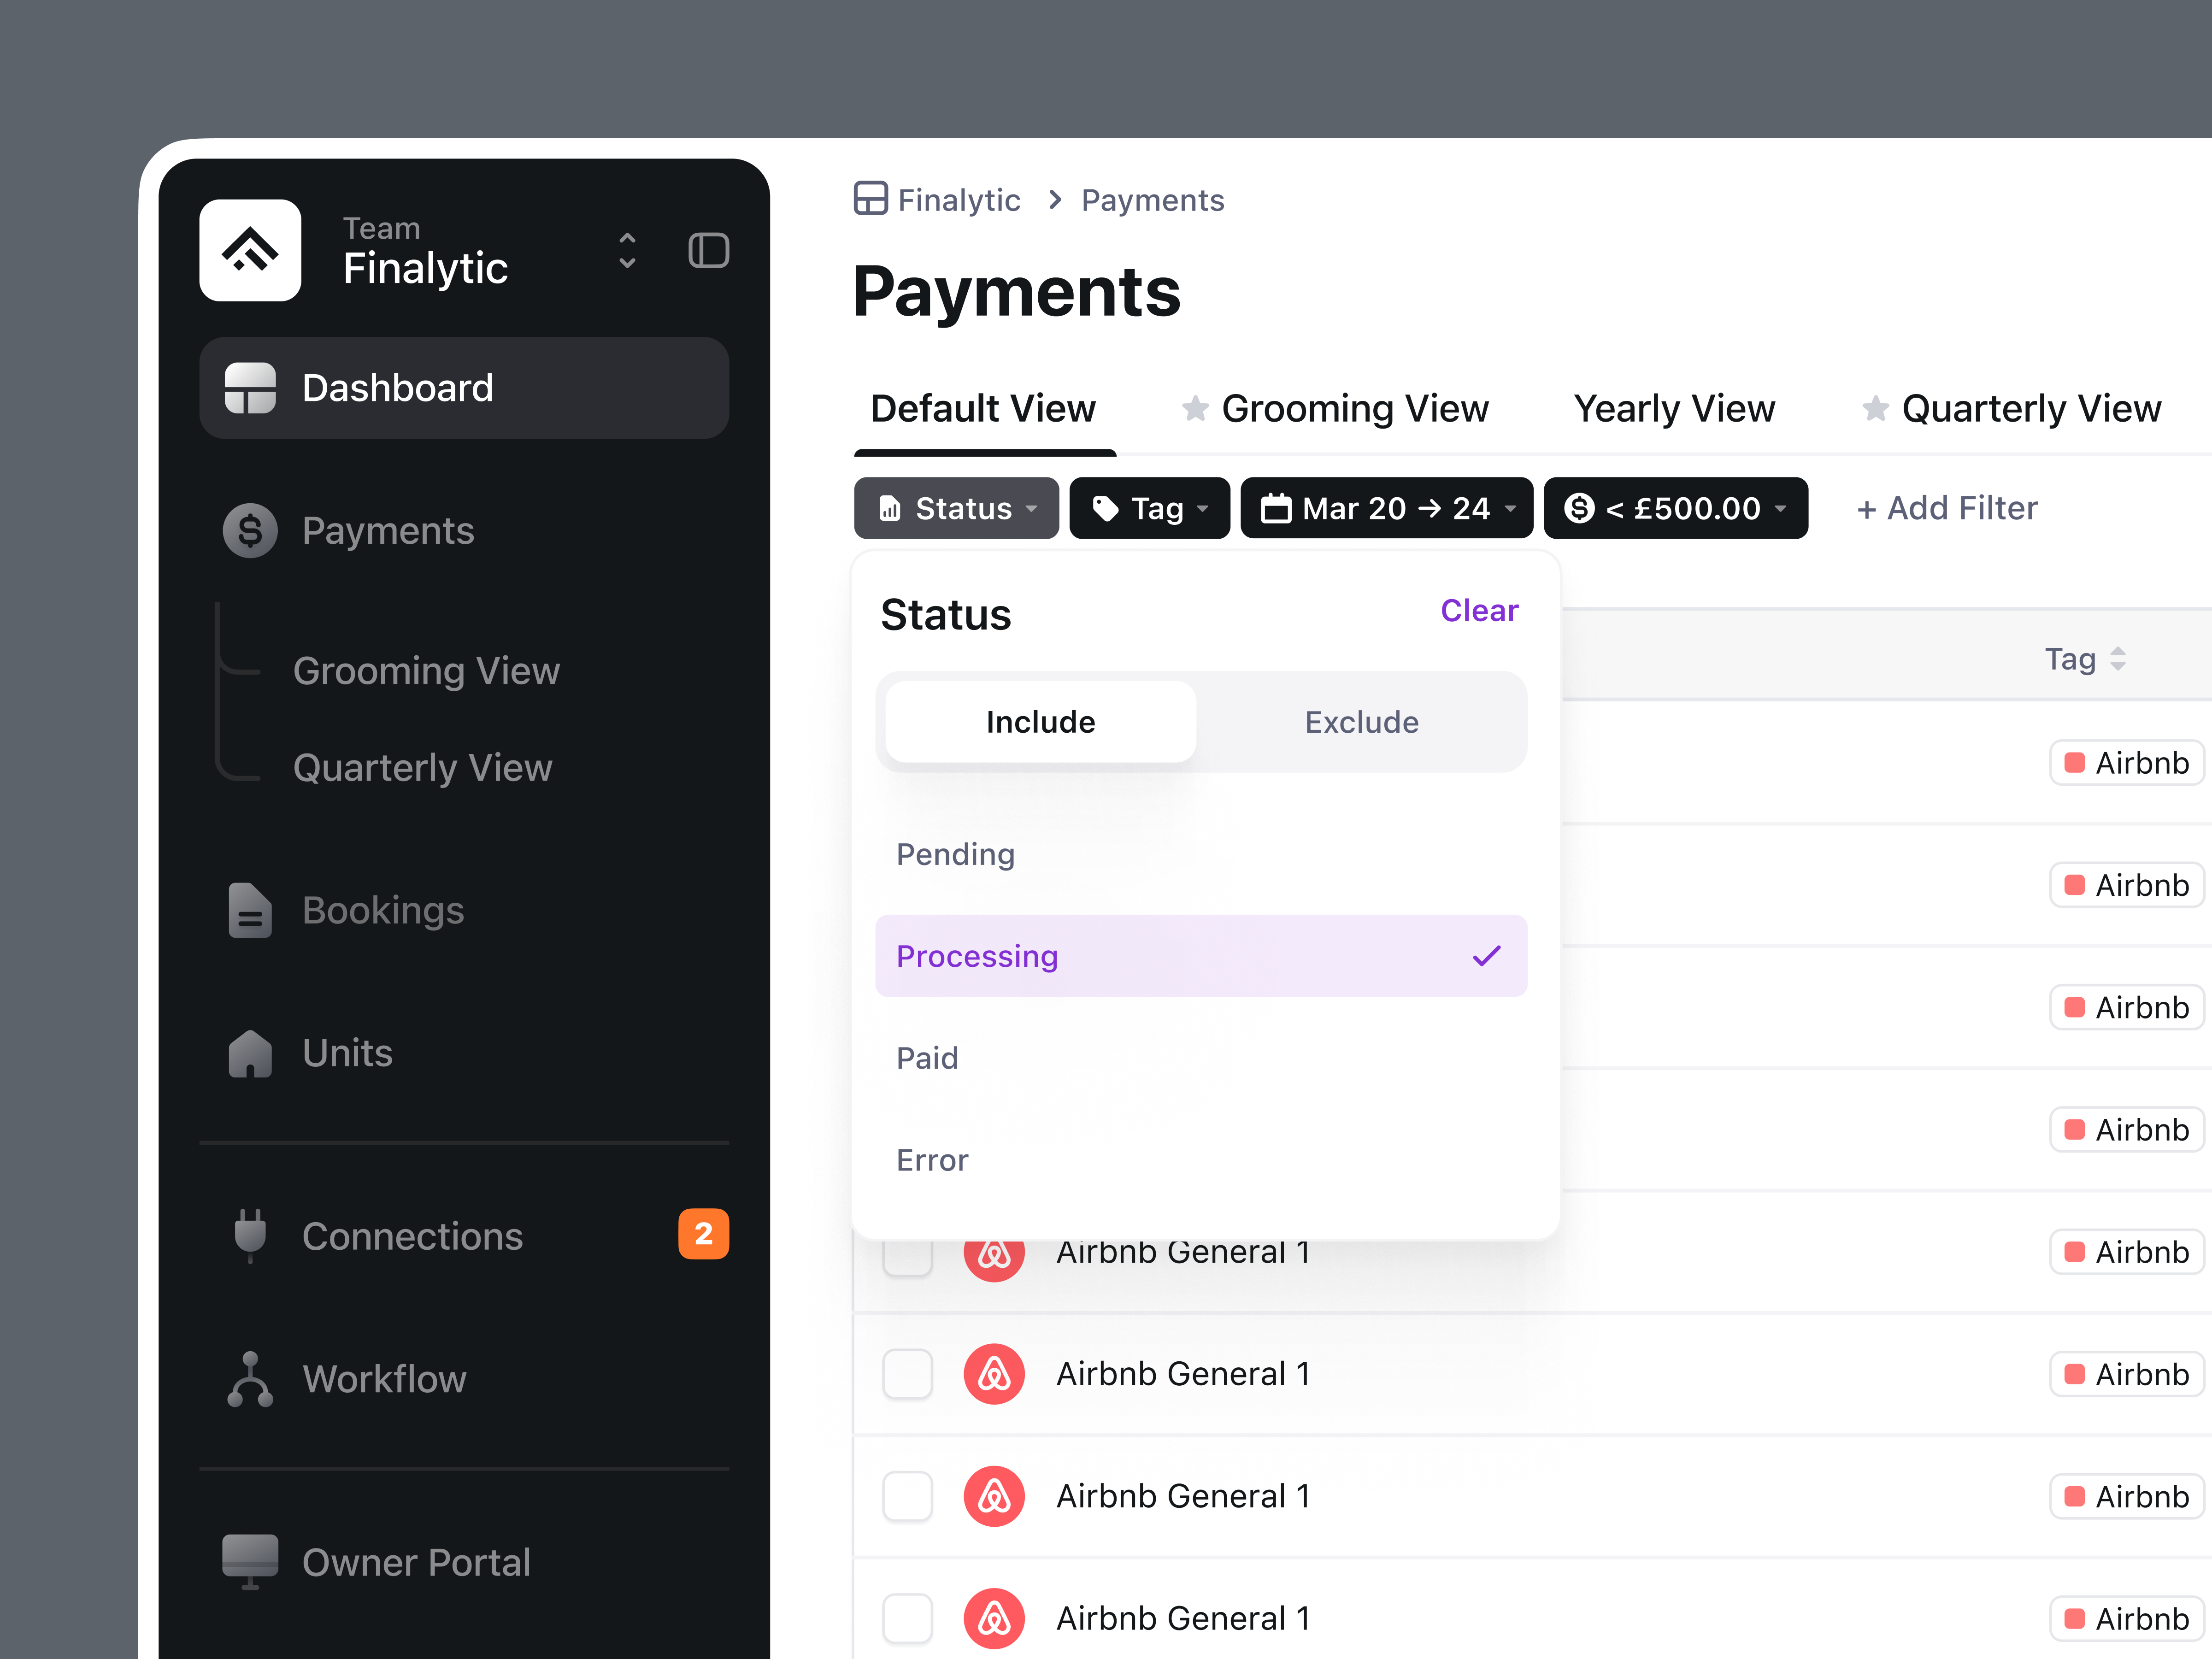Image resolution: width=2212 pixels, height=1659 pixels.
Task: Deselect the Processing status option
Action: [x=1201, y=956]
